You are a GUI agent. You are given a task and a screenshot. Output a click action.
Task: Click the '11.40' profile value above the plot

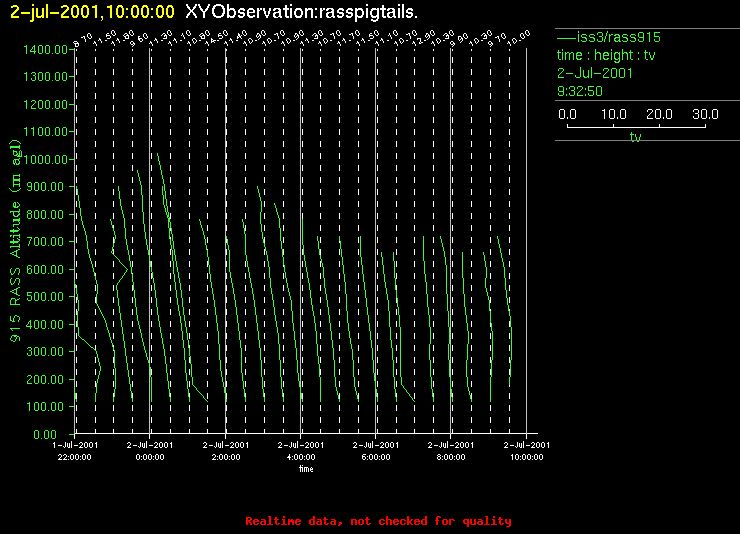coord(235,39)
